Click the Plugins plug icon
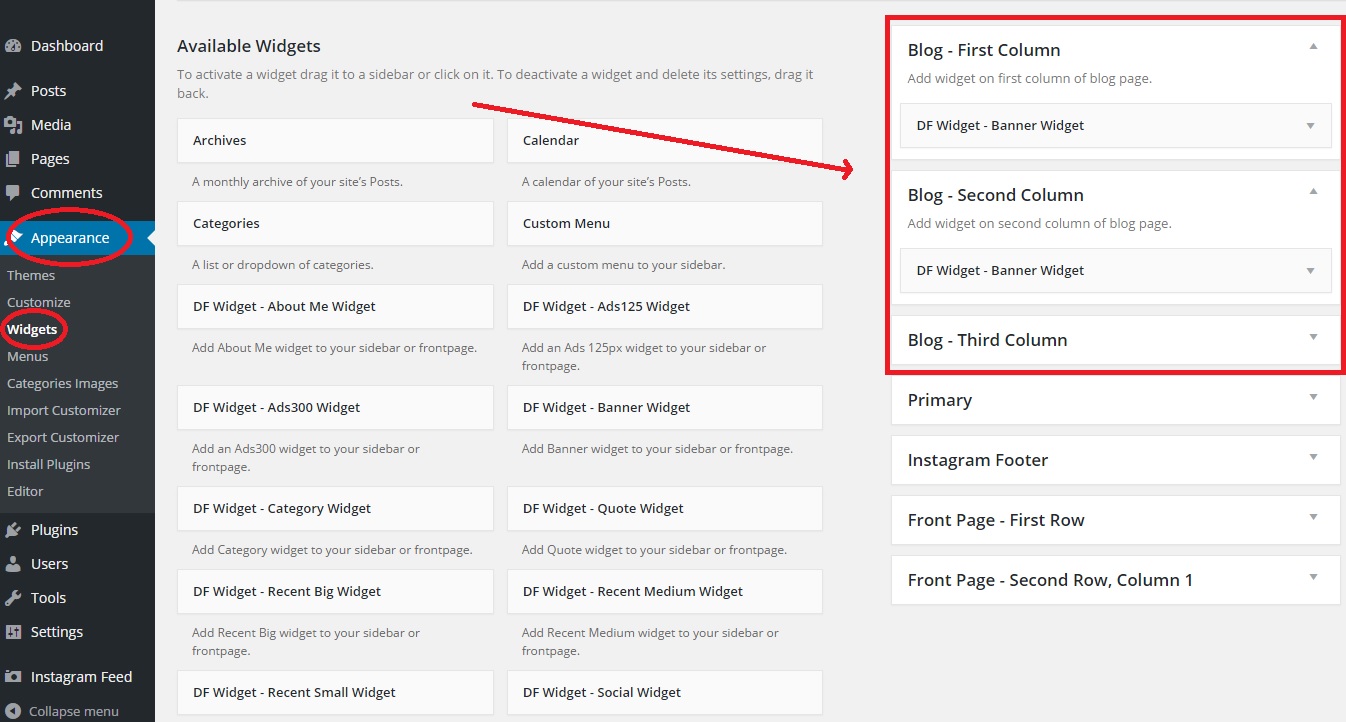The image size is (1346, 722). 13,530
